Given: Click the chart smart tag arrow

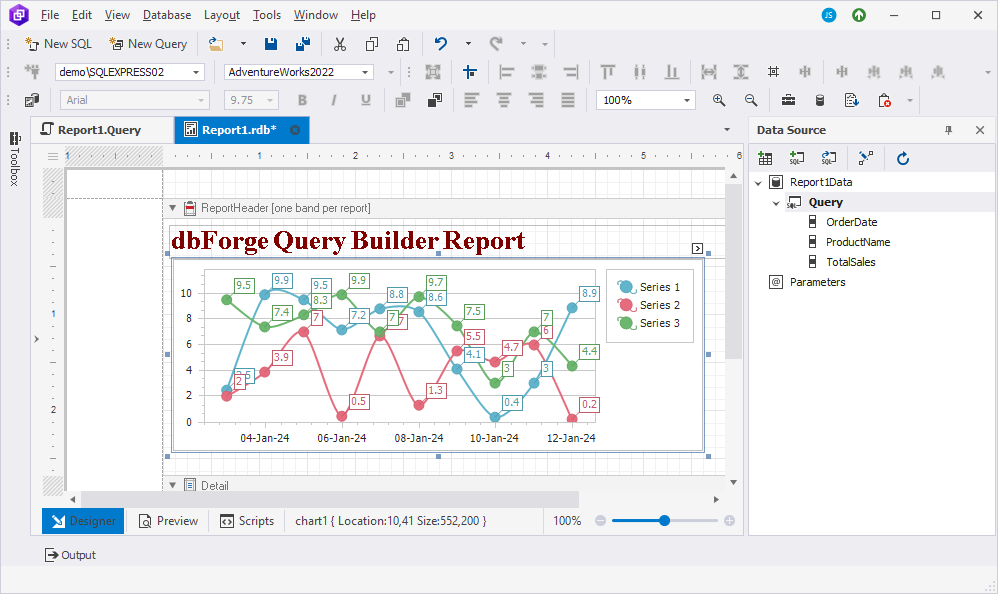Looking at the screenshot, I should click(x=697, y=248).
